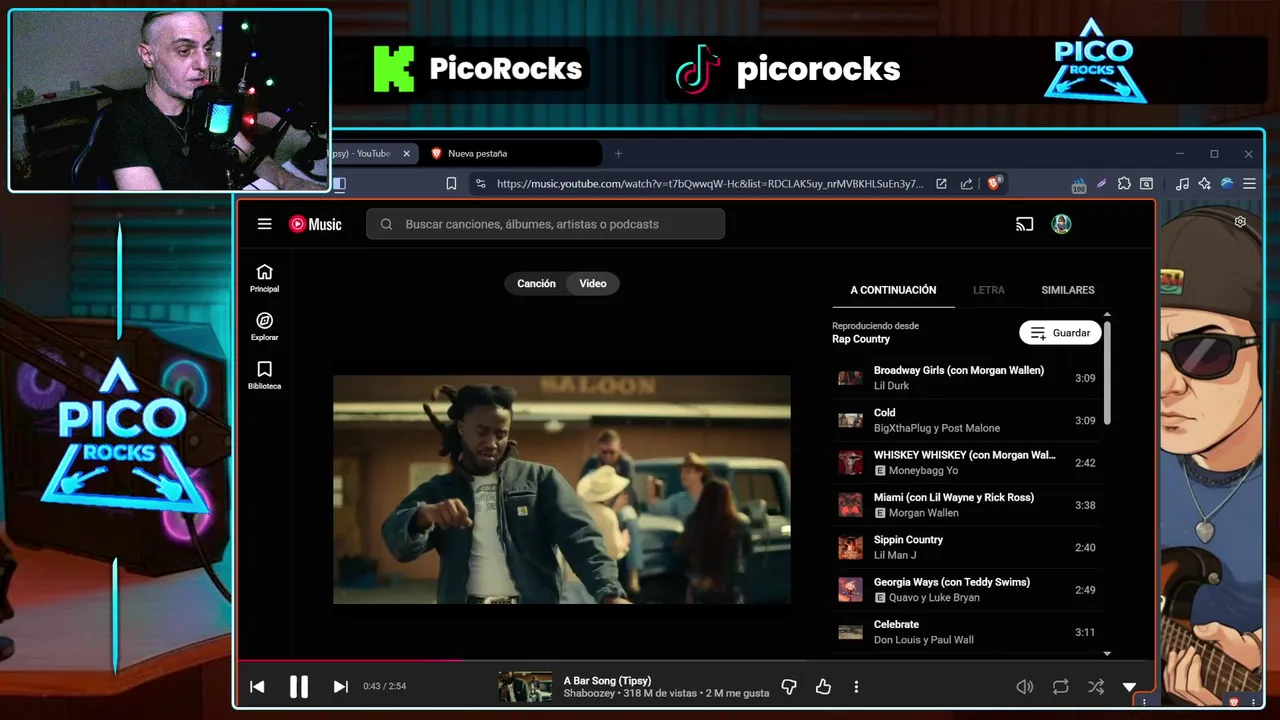
Task: Click Broadway Girls album thumbnail
Action: [850, 378]
